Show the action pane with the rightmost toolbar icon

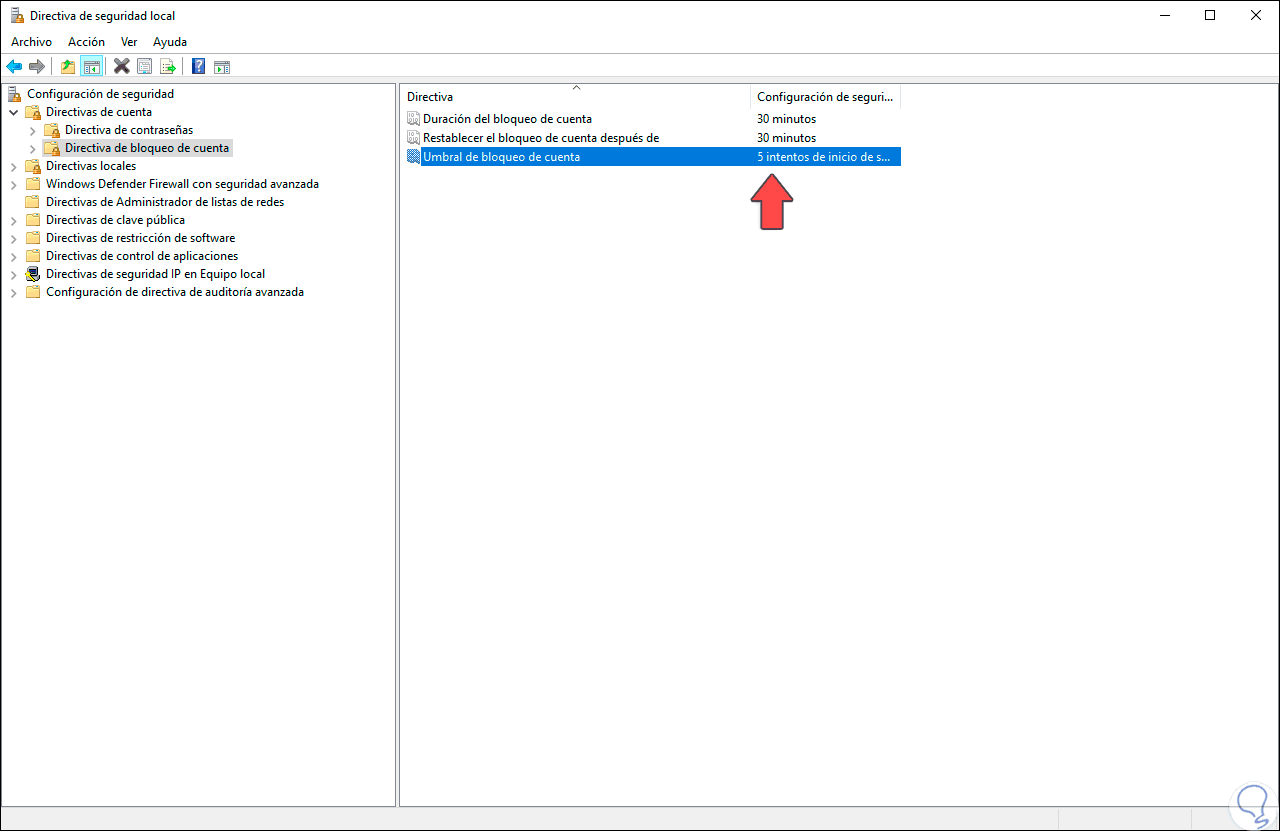221,66
